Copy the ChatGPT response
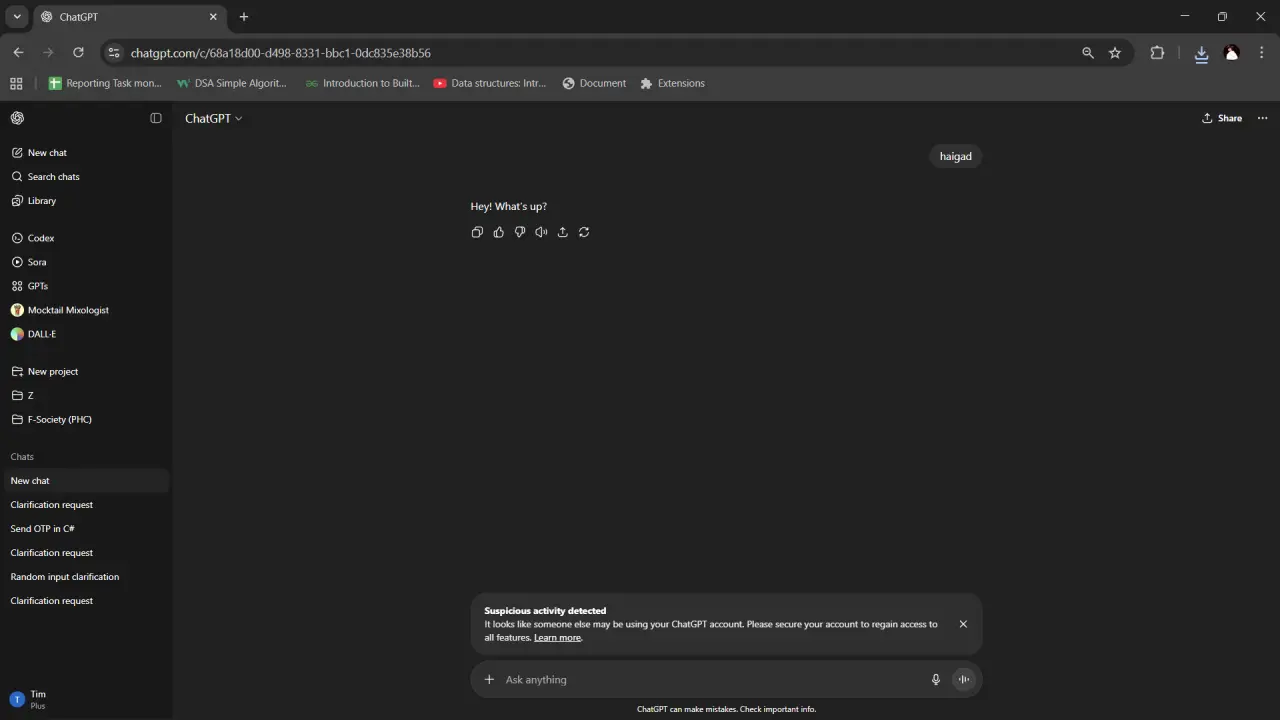Viewport: 1280px width, 720px height. [x=477, y=232]
